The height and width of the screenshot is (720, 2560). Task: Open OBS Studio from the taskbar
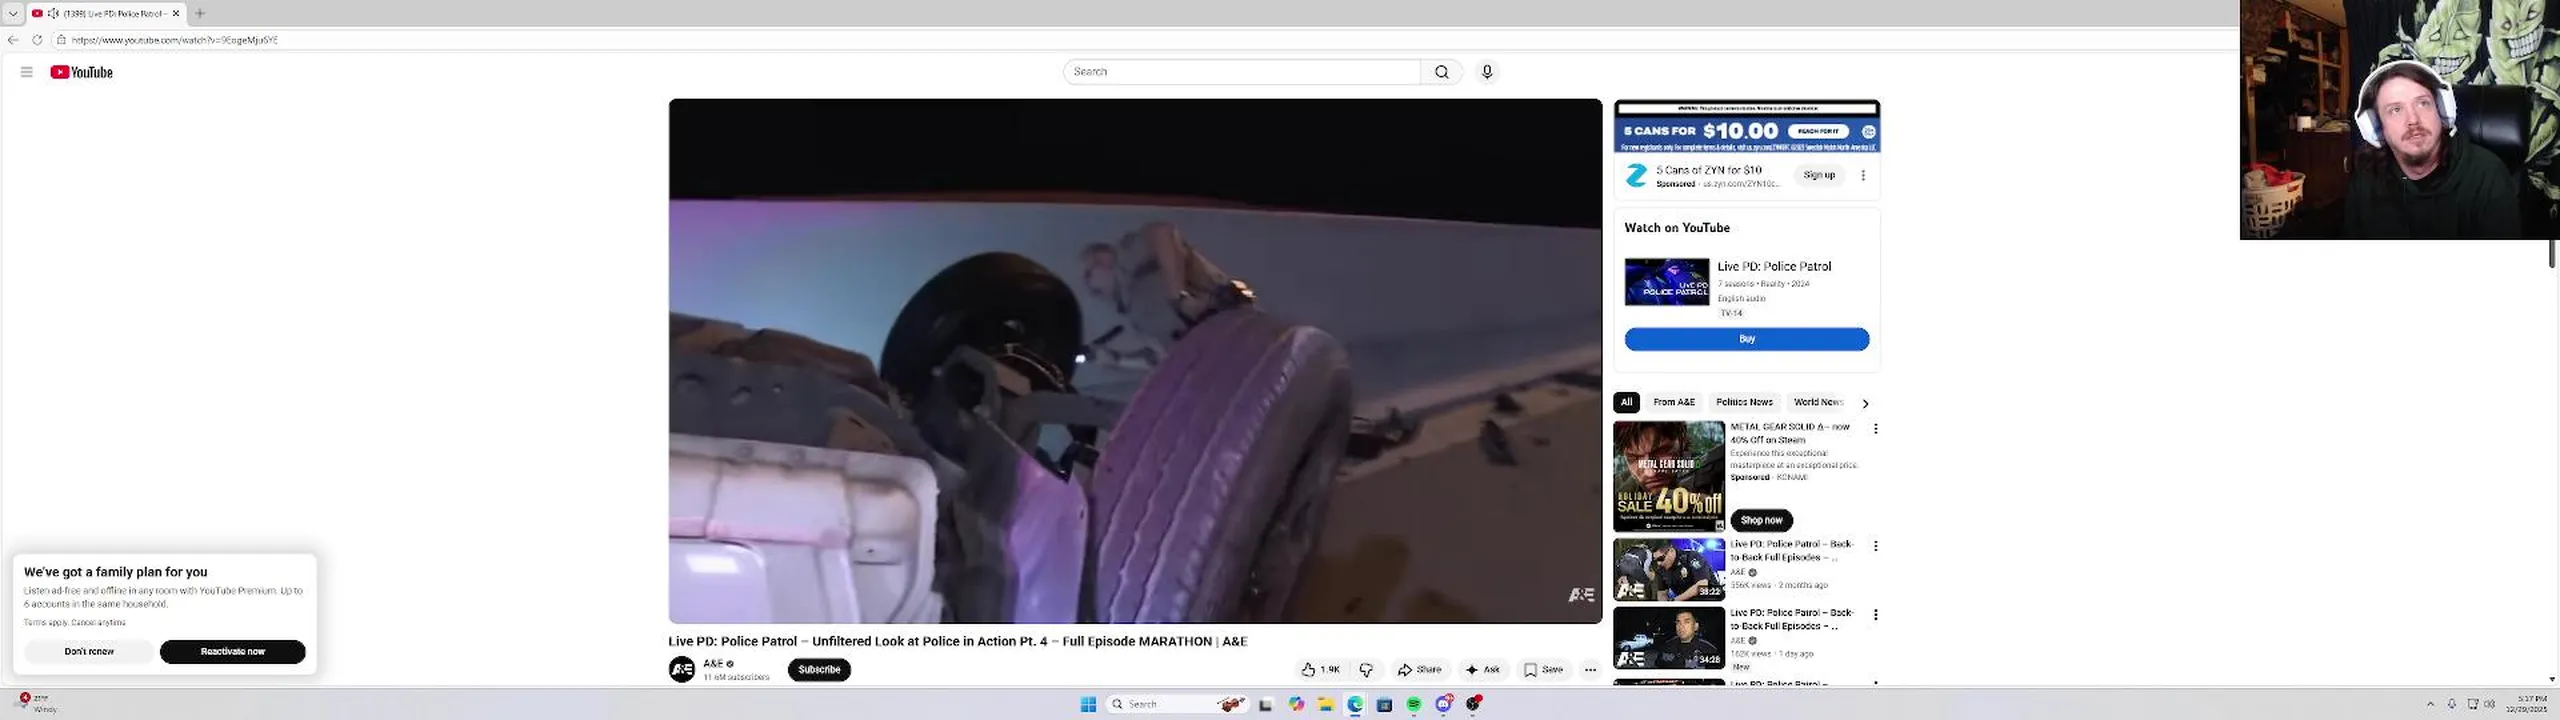[x=1473, y=705]
